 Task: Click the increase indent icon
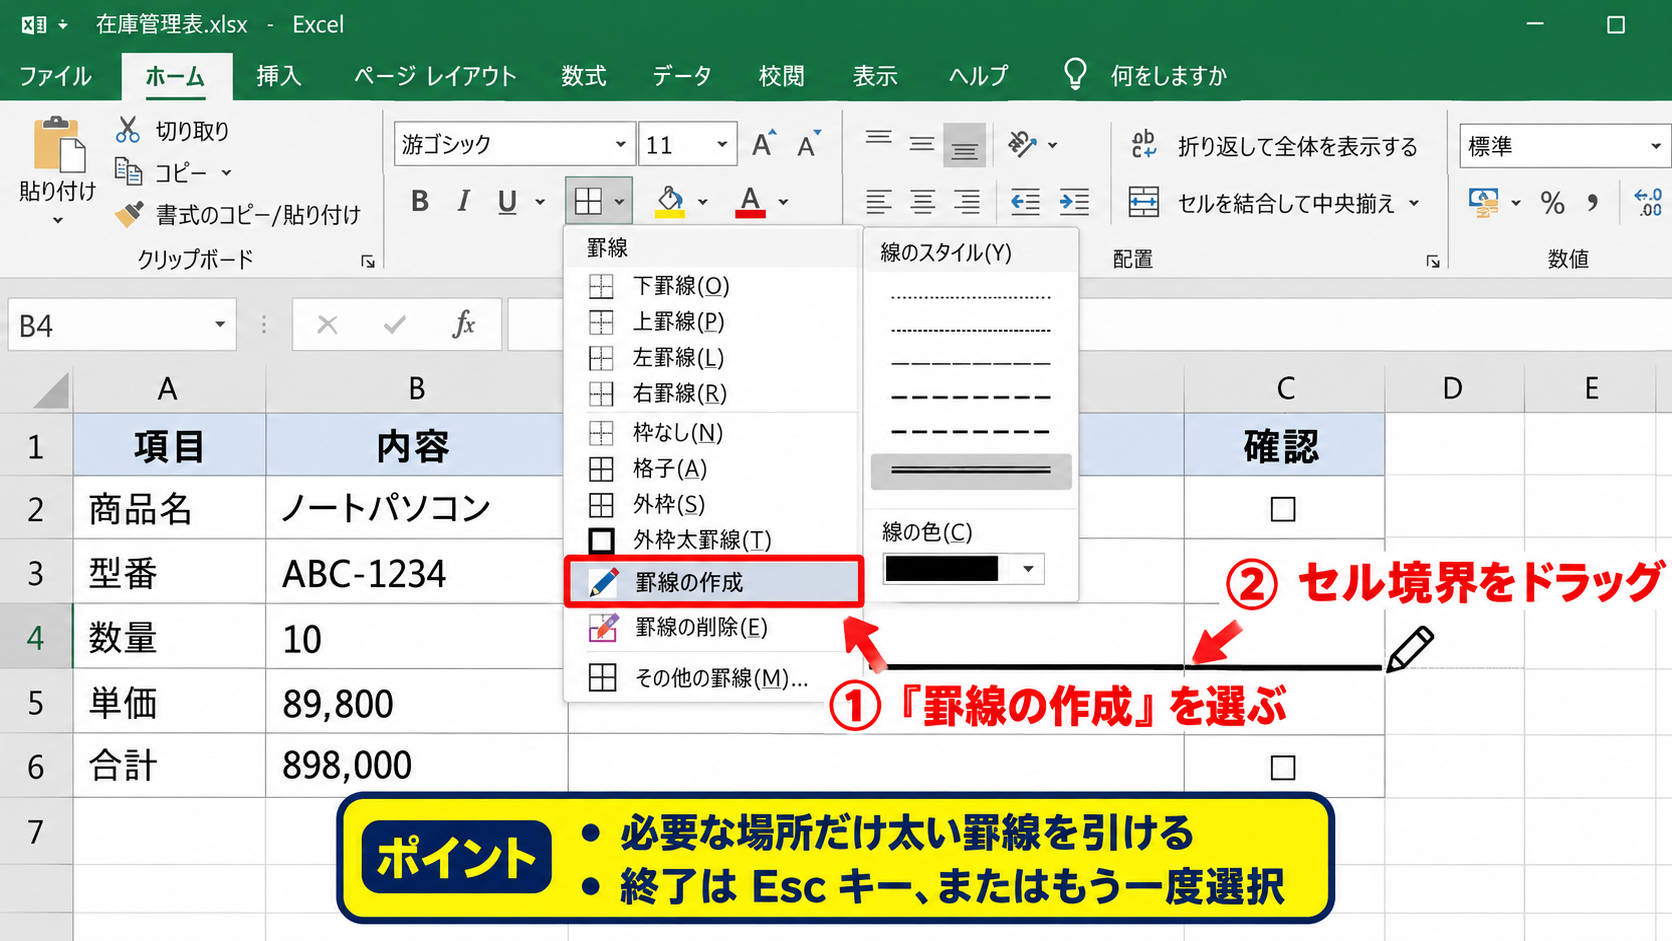[1074, 202]
